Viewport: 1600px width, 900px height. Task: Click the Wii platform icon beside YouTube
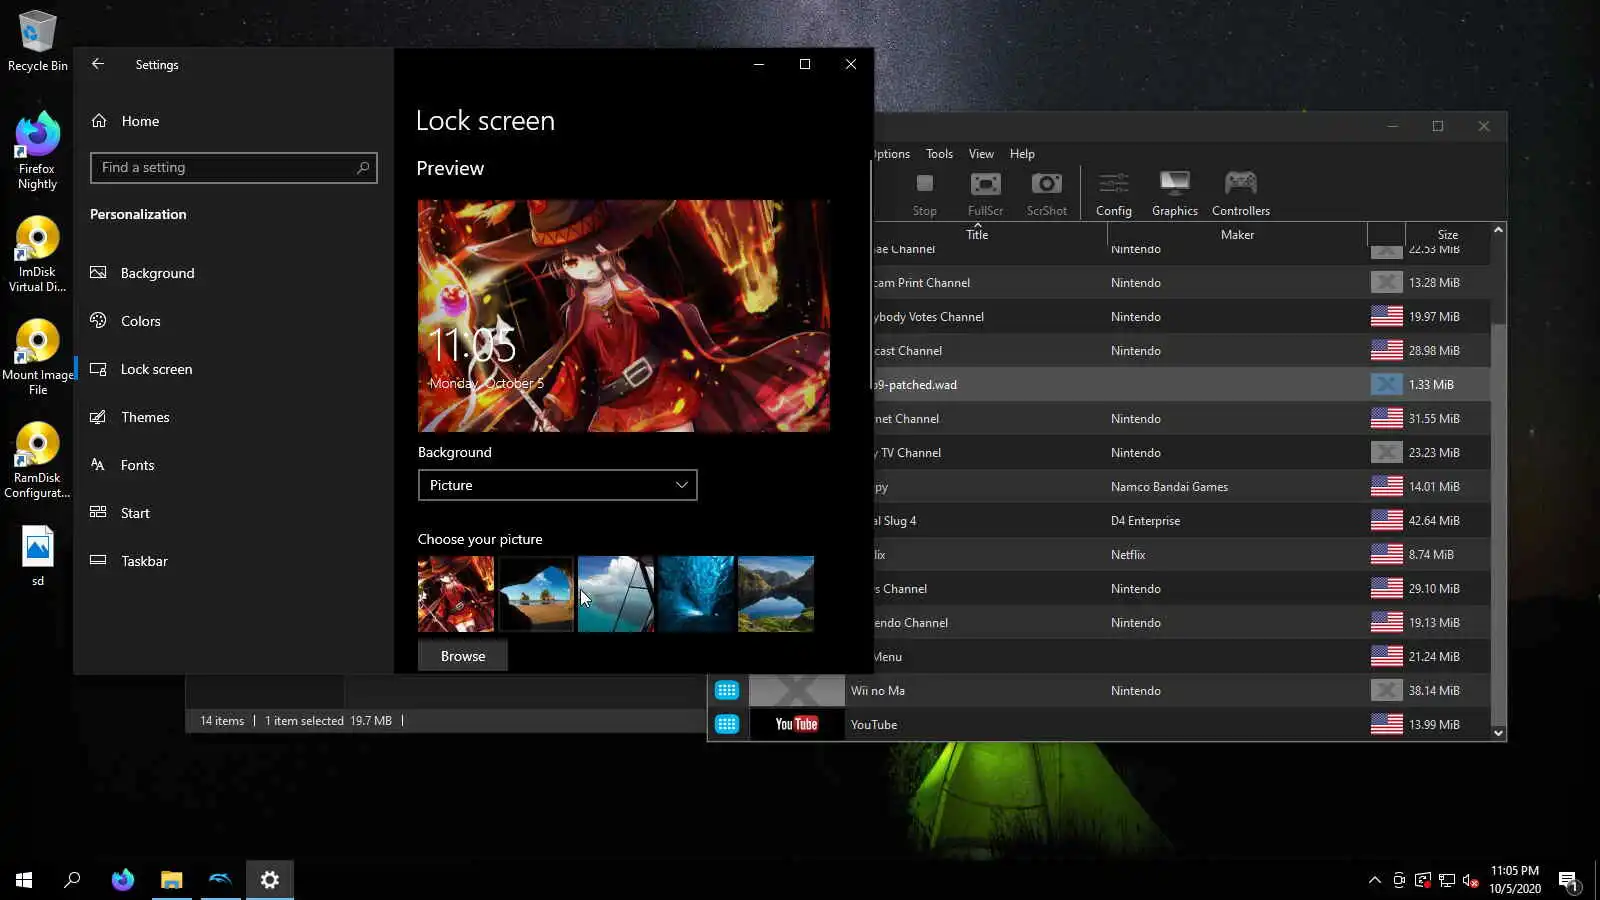click(727, 724)
